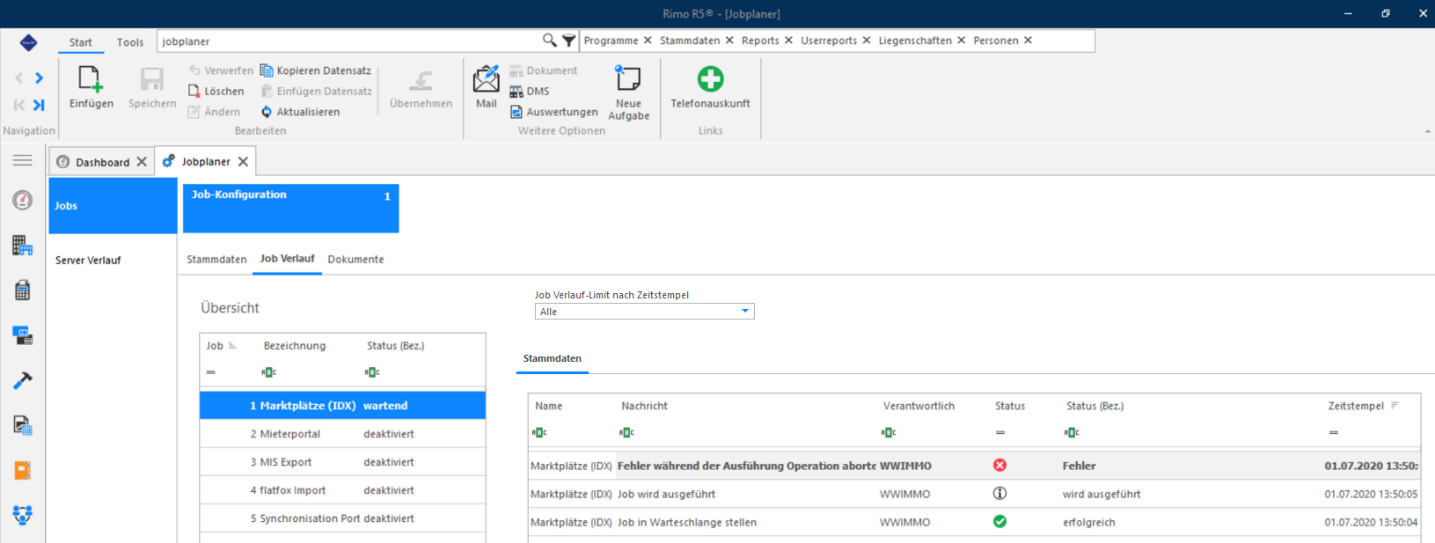Open the calculator sidebar icon
The height and width of the screenshot is (543, 1435).
[x=22, y=290]
